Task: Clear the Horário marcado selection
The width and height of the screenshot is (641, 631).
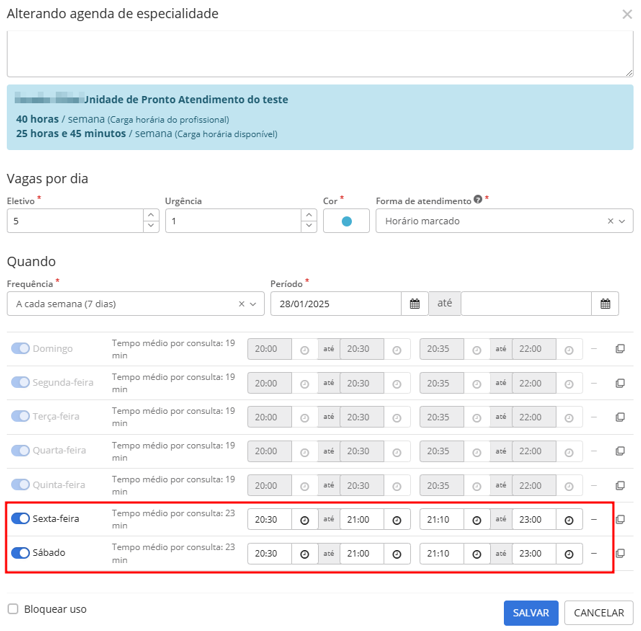Action: (x=610, y=221)
